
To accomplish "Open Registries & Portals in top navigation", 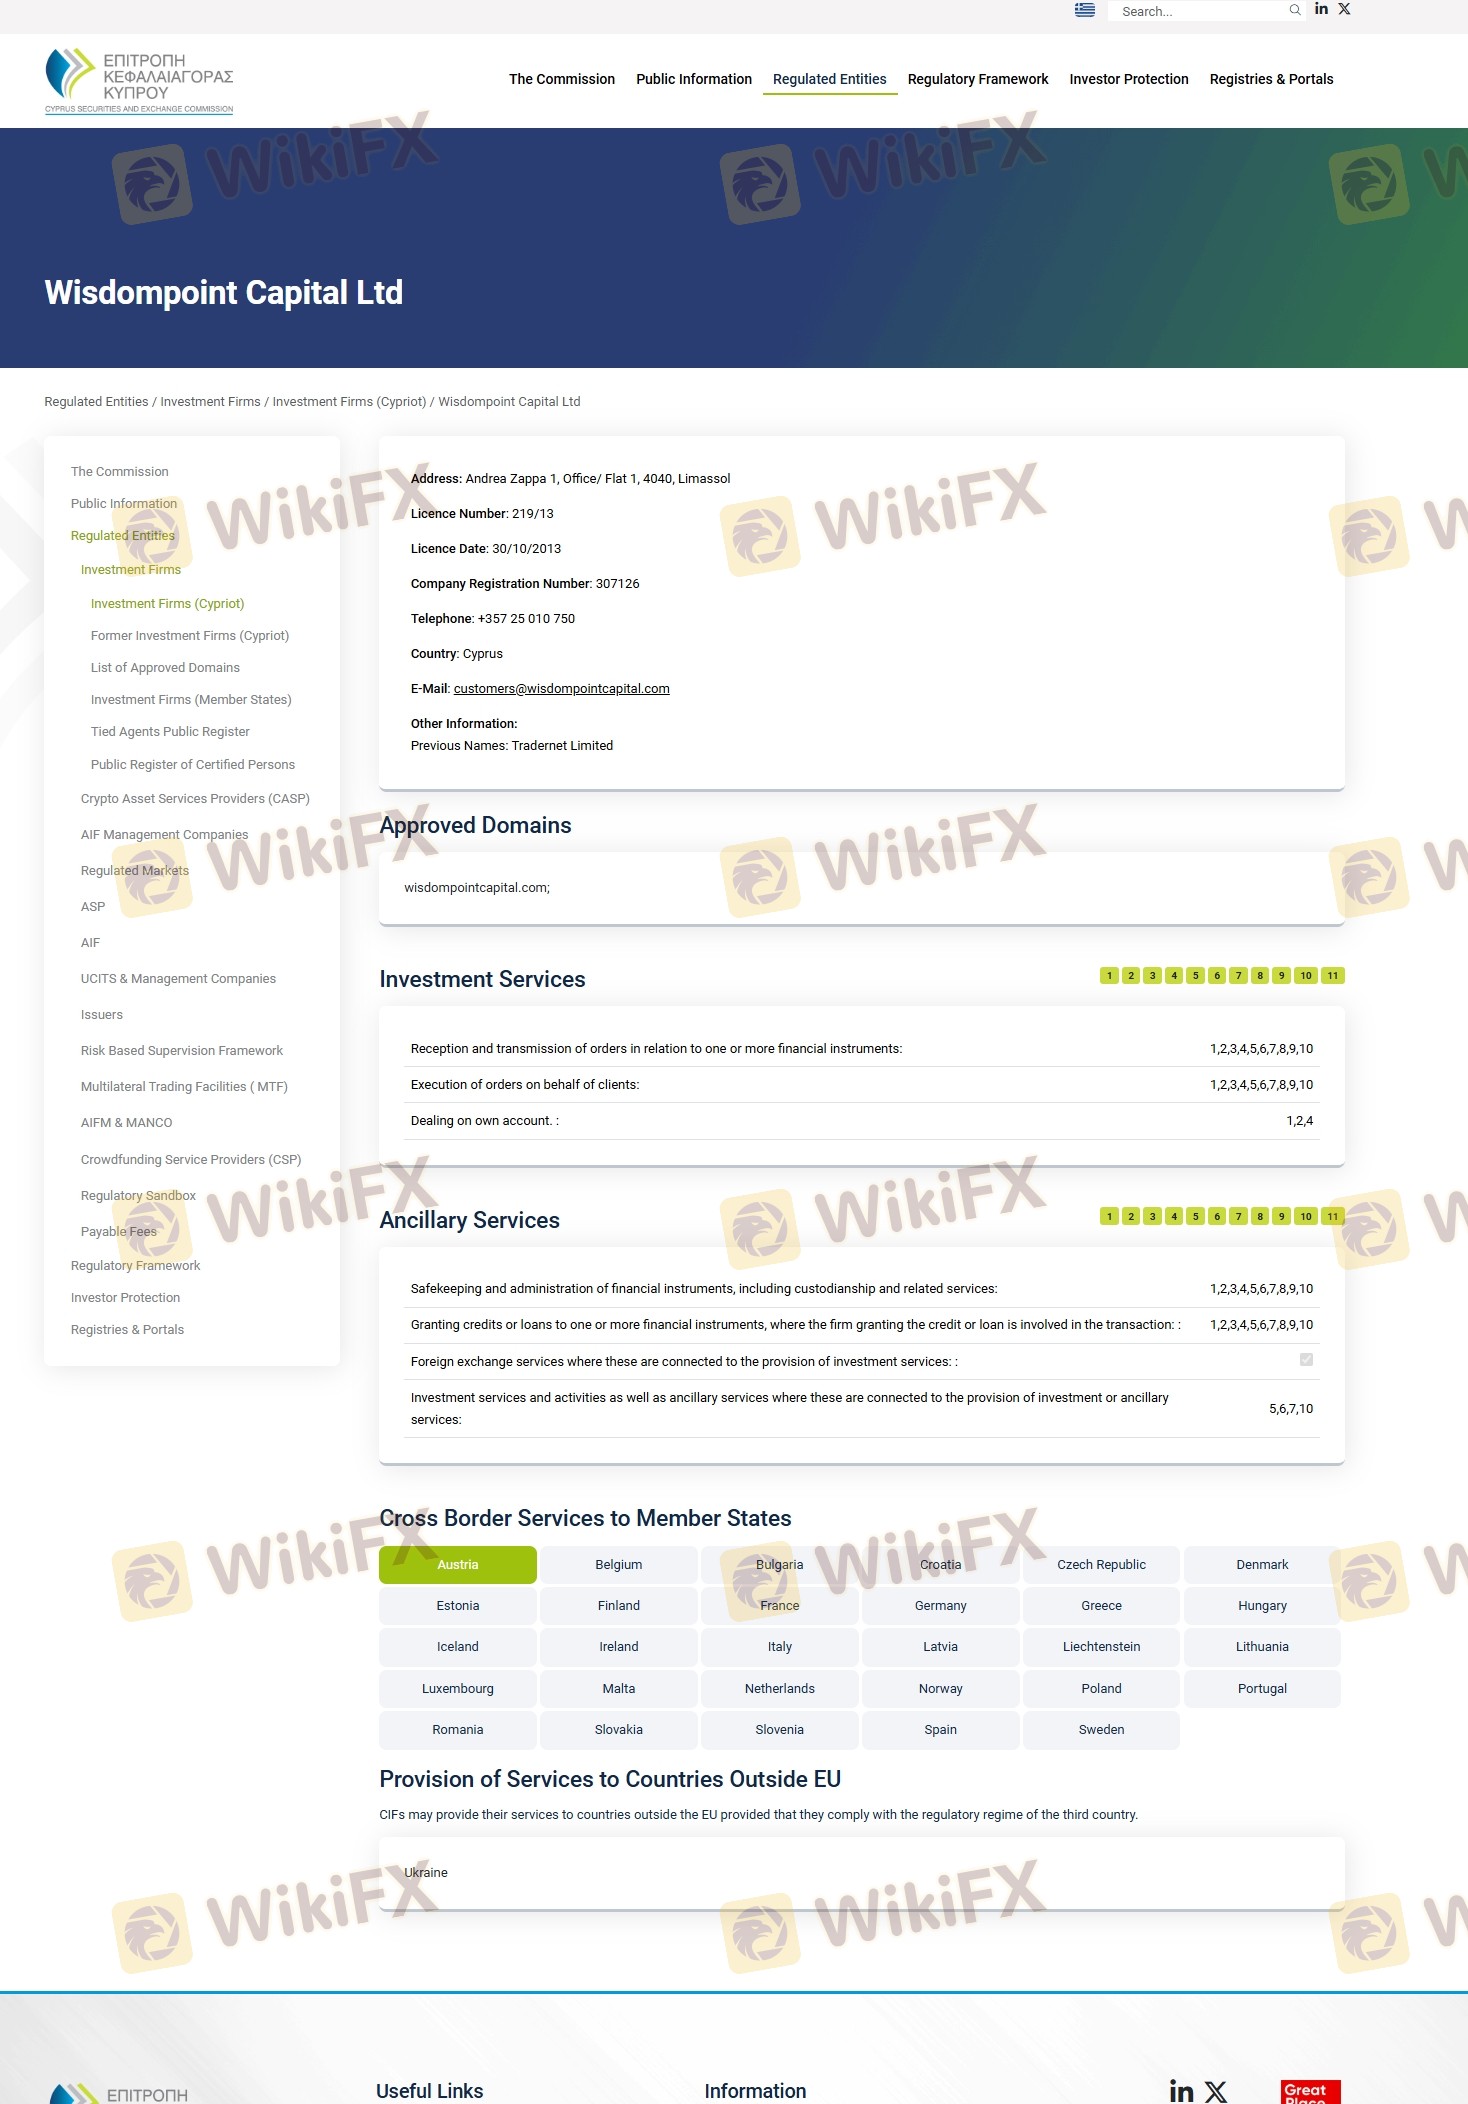I will pyautogui.click(x=1272, y=79).
